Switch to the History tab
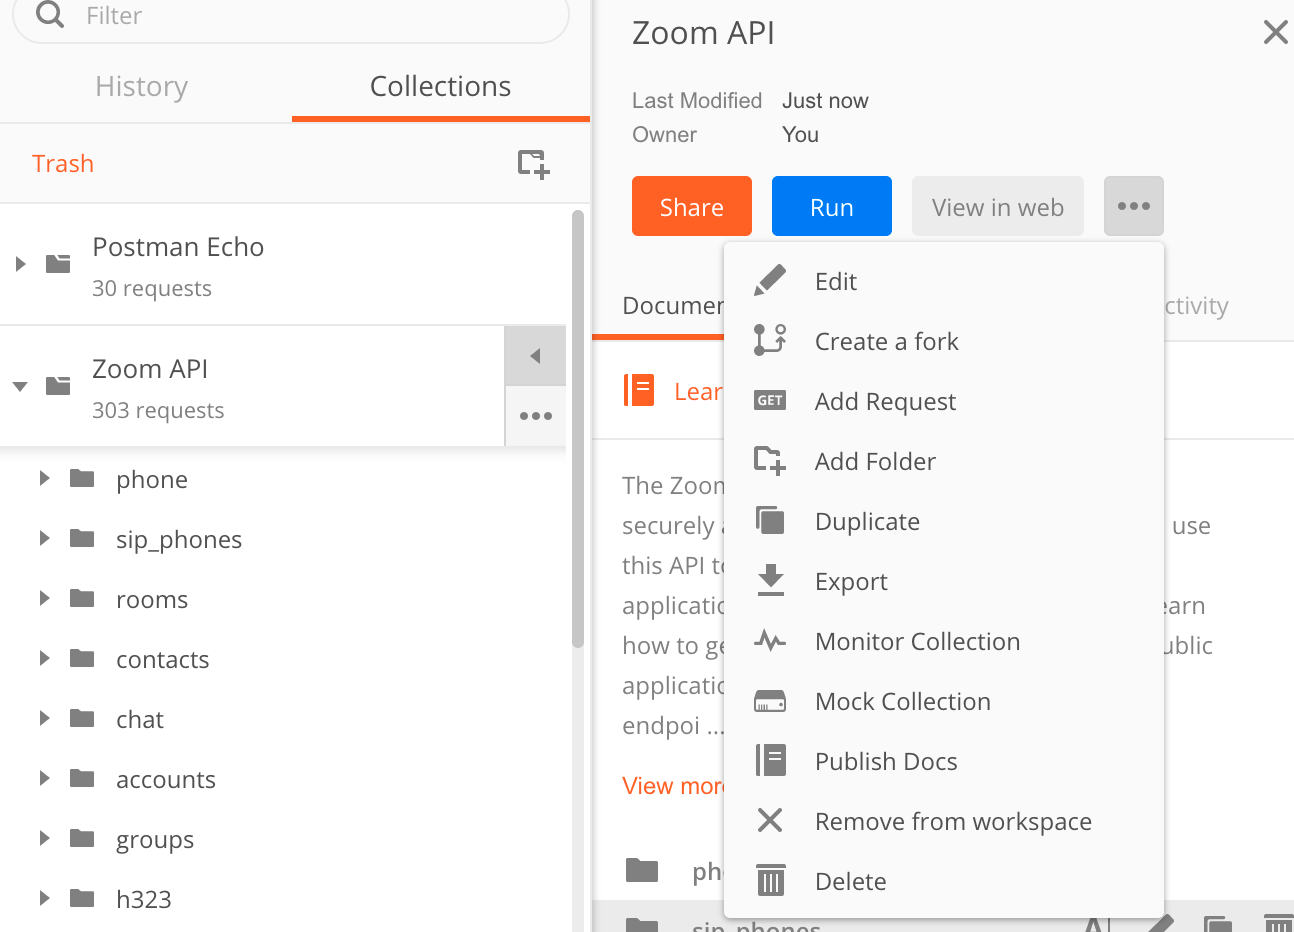Screen dimensions: 1294x932 click(142, 87)
